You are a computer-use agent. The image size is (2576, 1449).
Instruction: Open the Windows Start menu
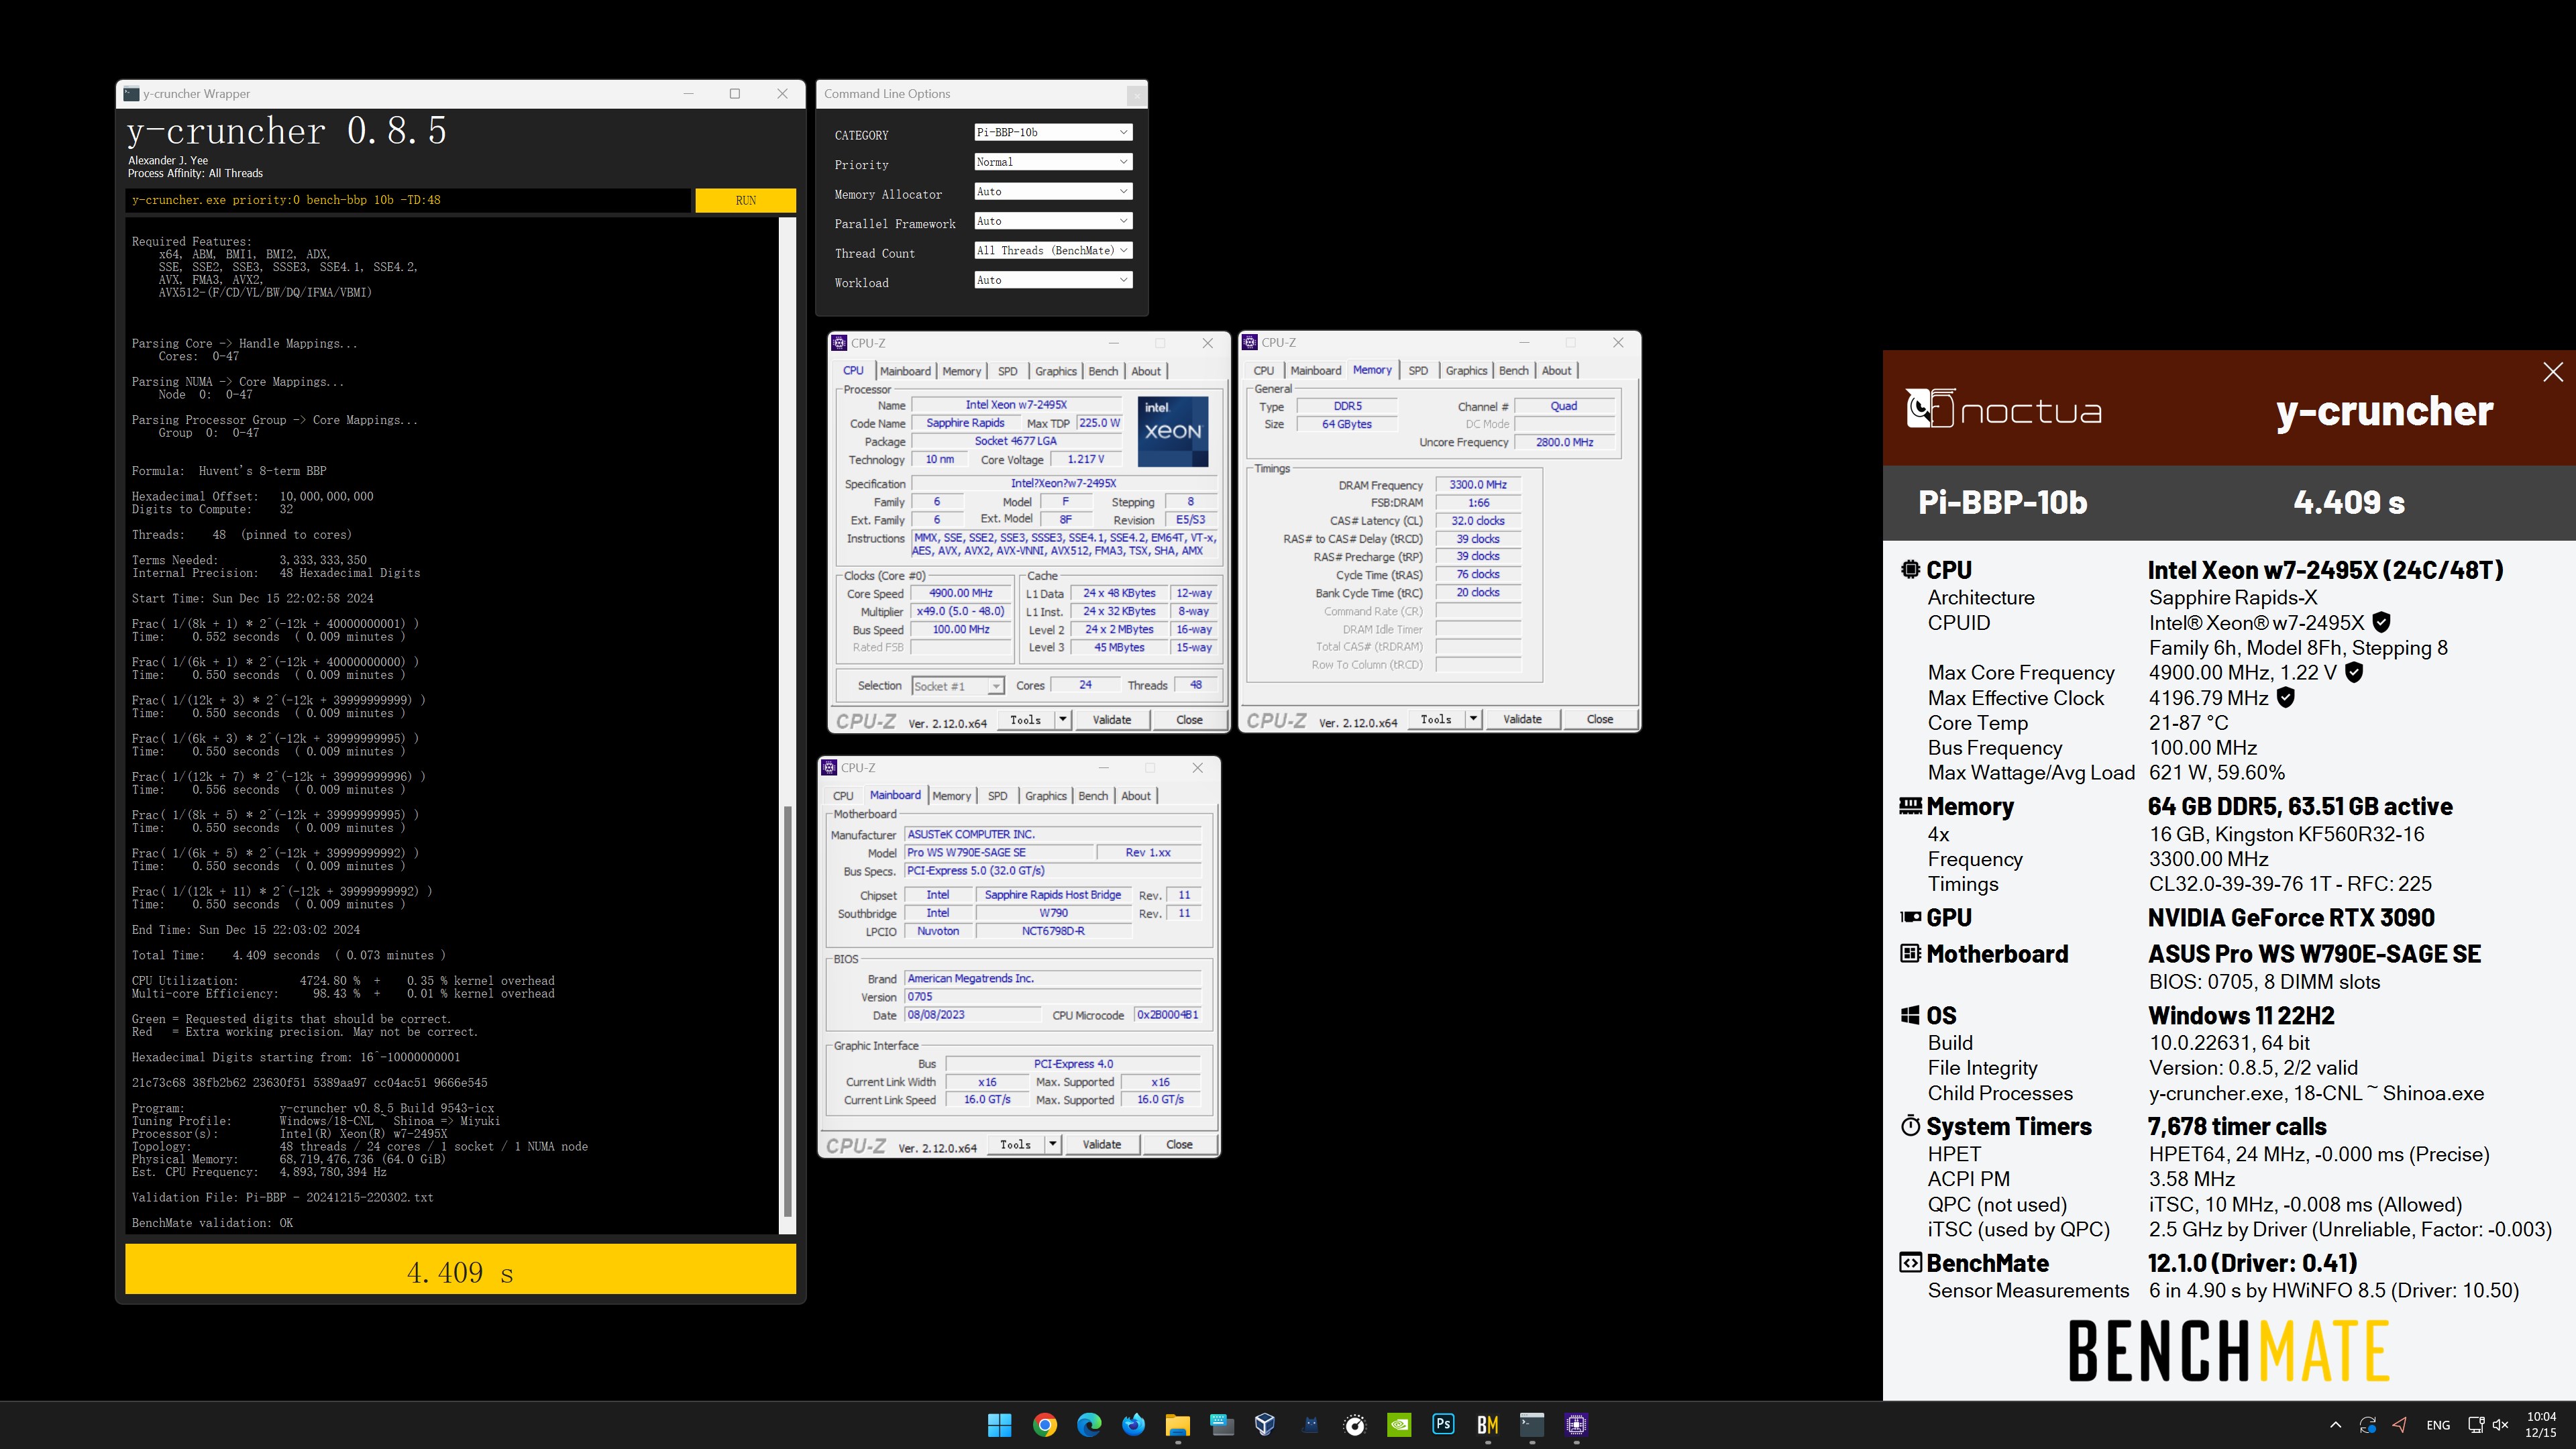tap(999, 1425)
